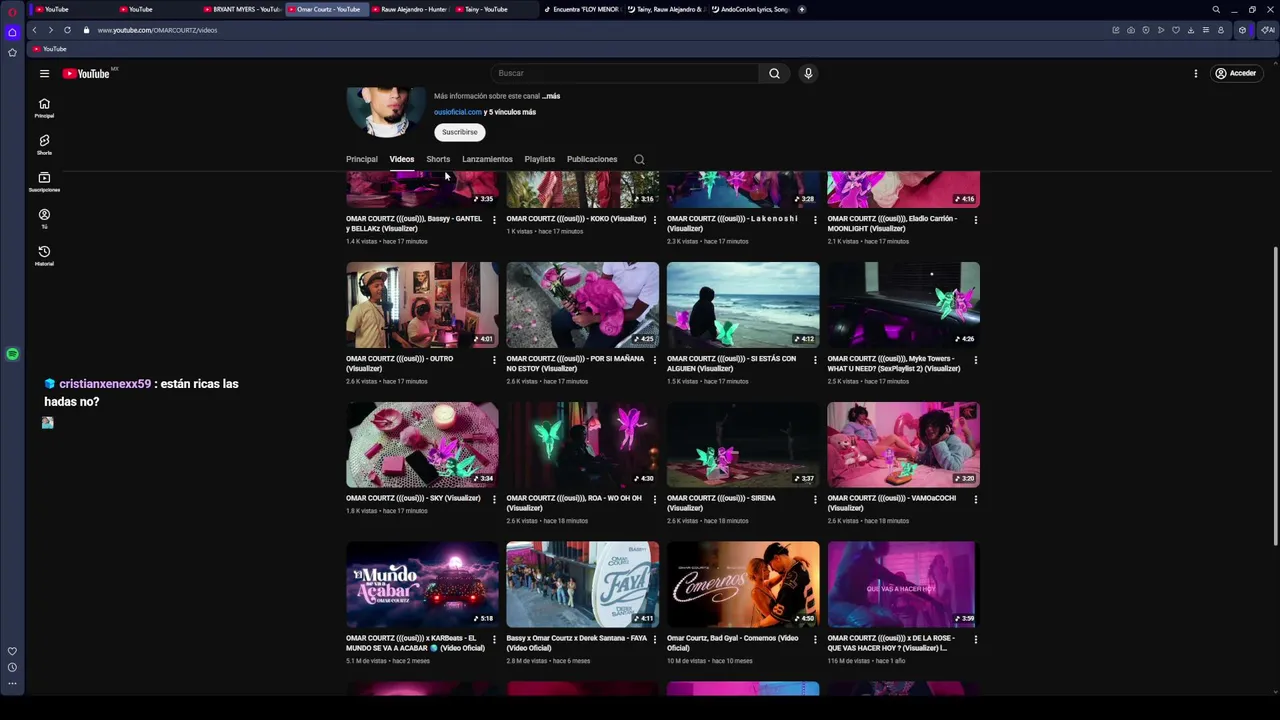Switch to the BRYANT MYERS browser tab
This screenshot has height=720, width=1280.
click(241, 9)
